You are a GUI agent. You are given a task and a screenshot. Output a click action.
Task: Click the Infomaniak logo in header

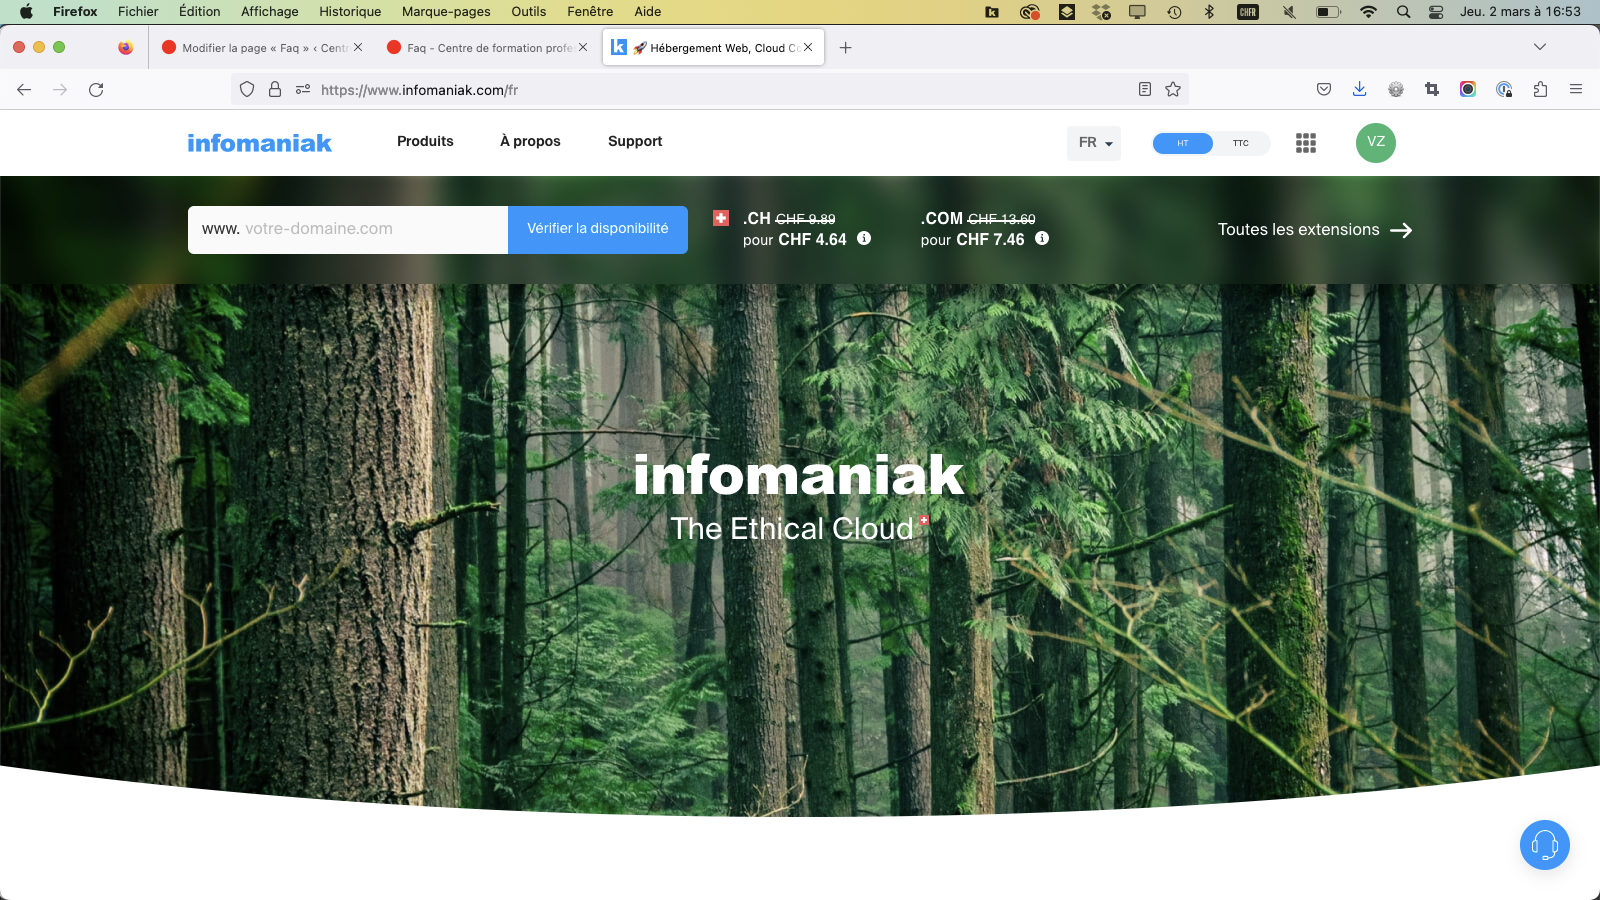(x=259, y=143)
